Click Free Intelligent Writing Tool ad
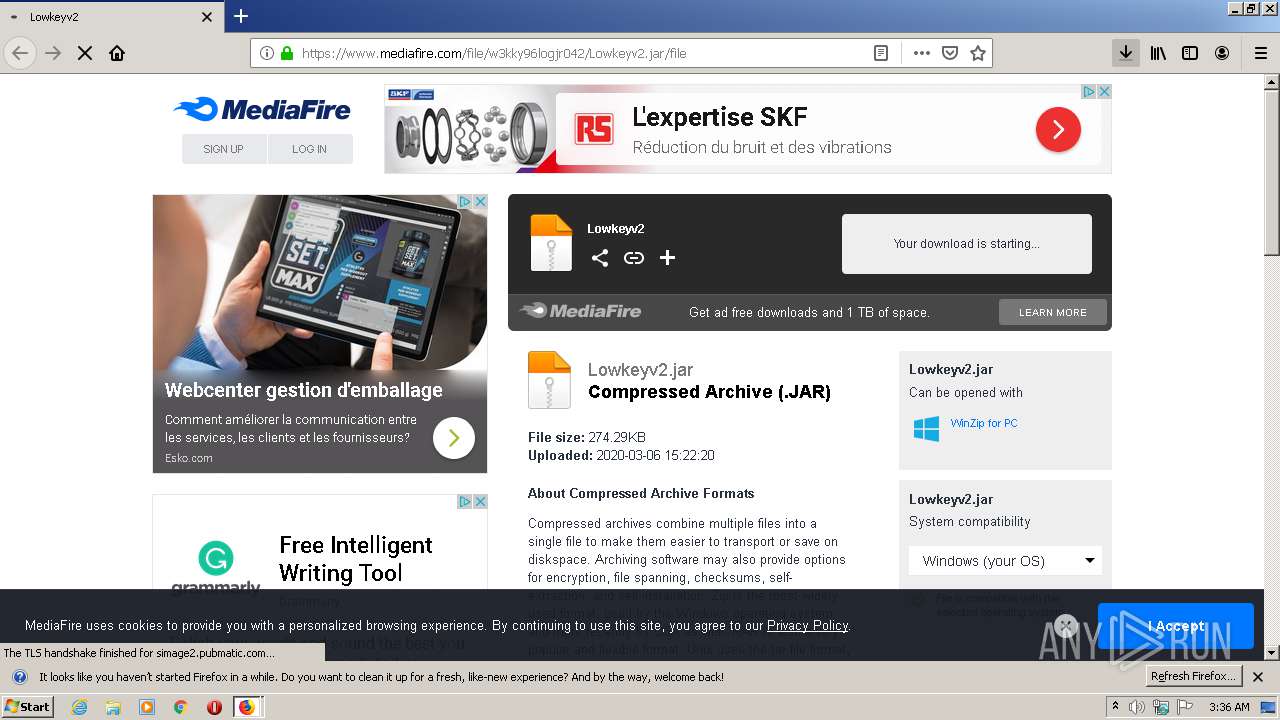The image size is (1280, 720). click(x=355, y=559)
